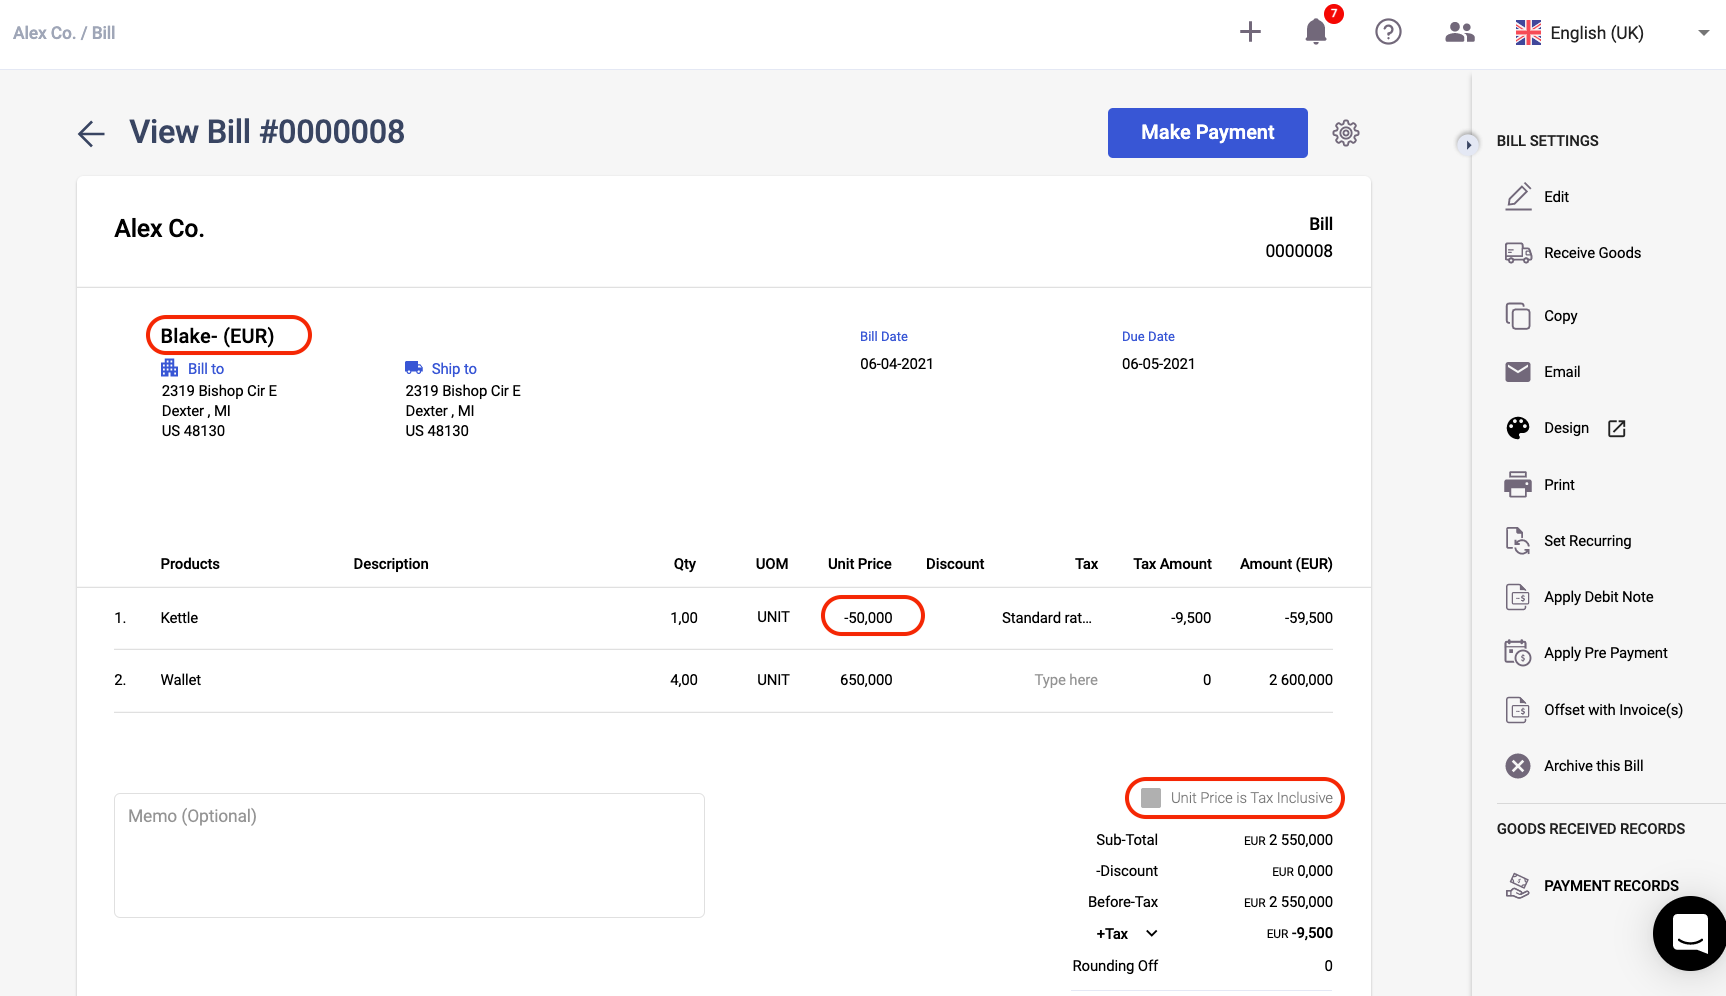Choose Apply Debit Note
1726x996 pixels.
(x=1598, y=597)
